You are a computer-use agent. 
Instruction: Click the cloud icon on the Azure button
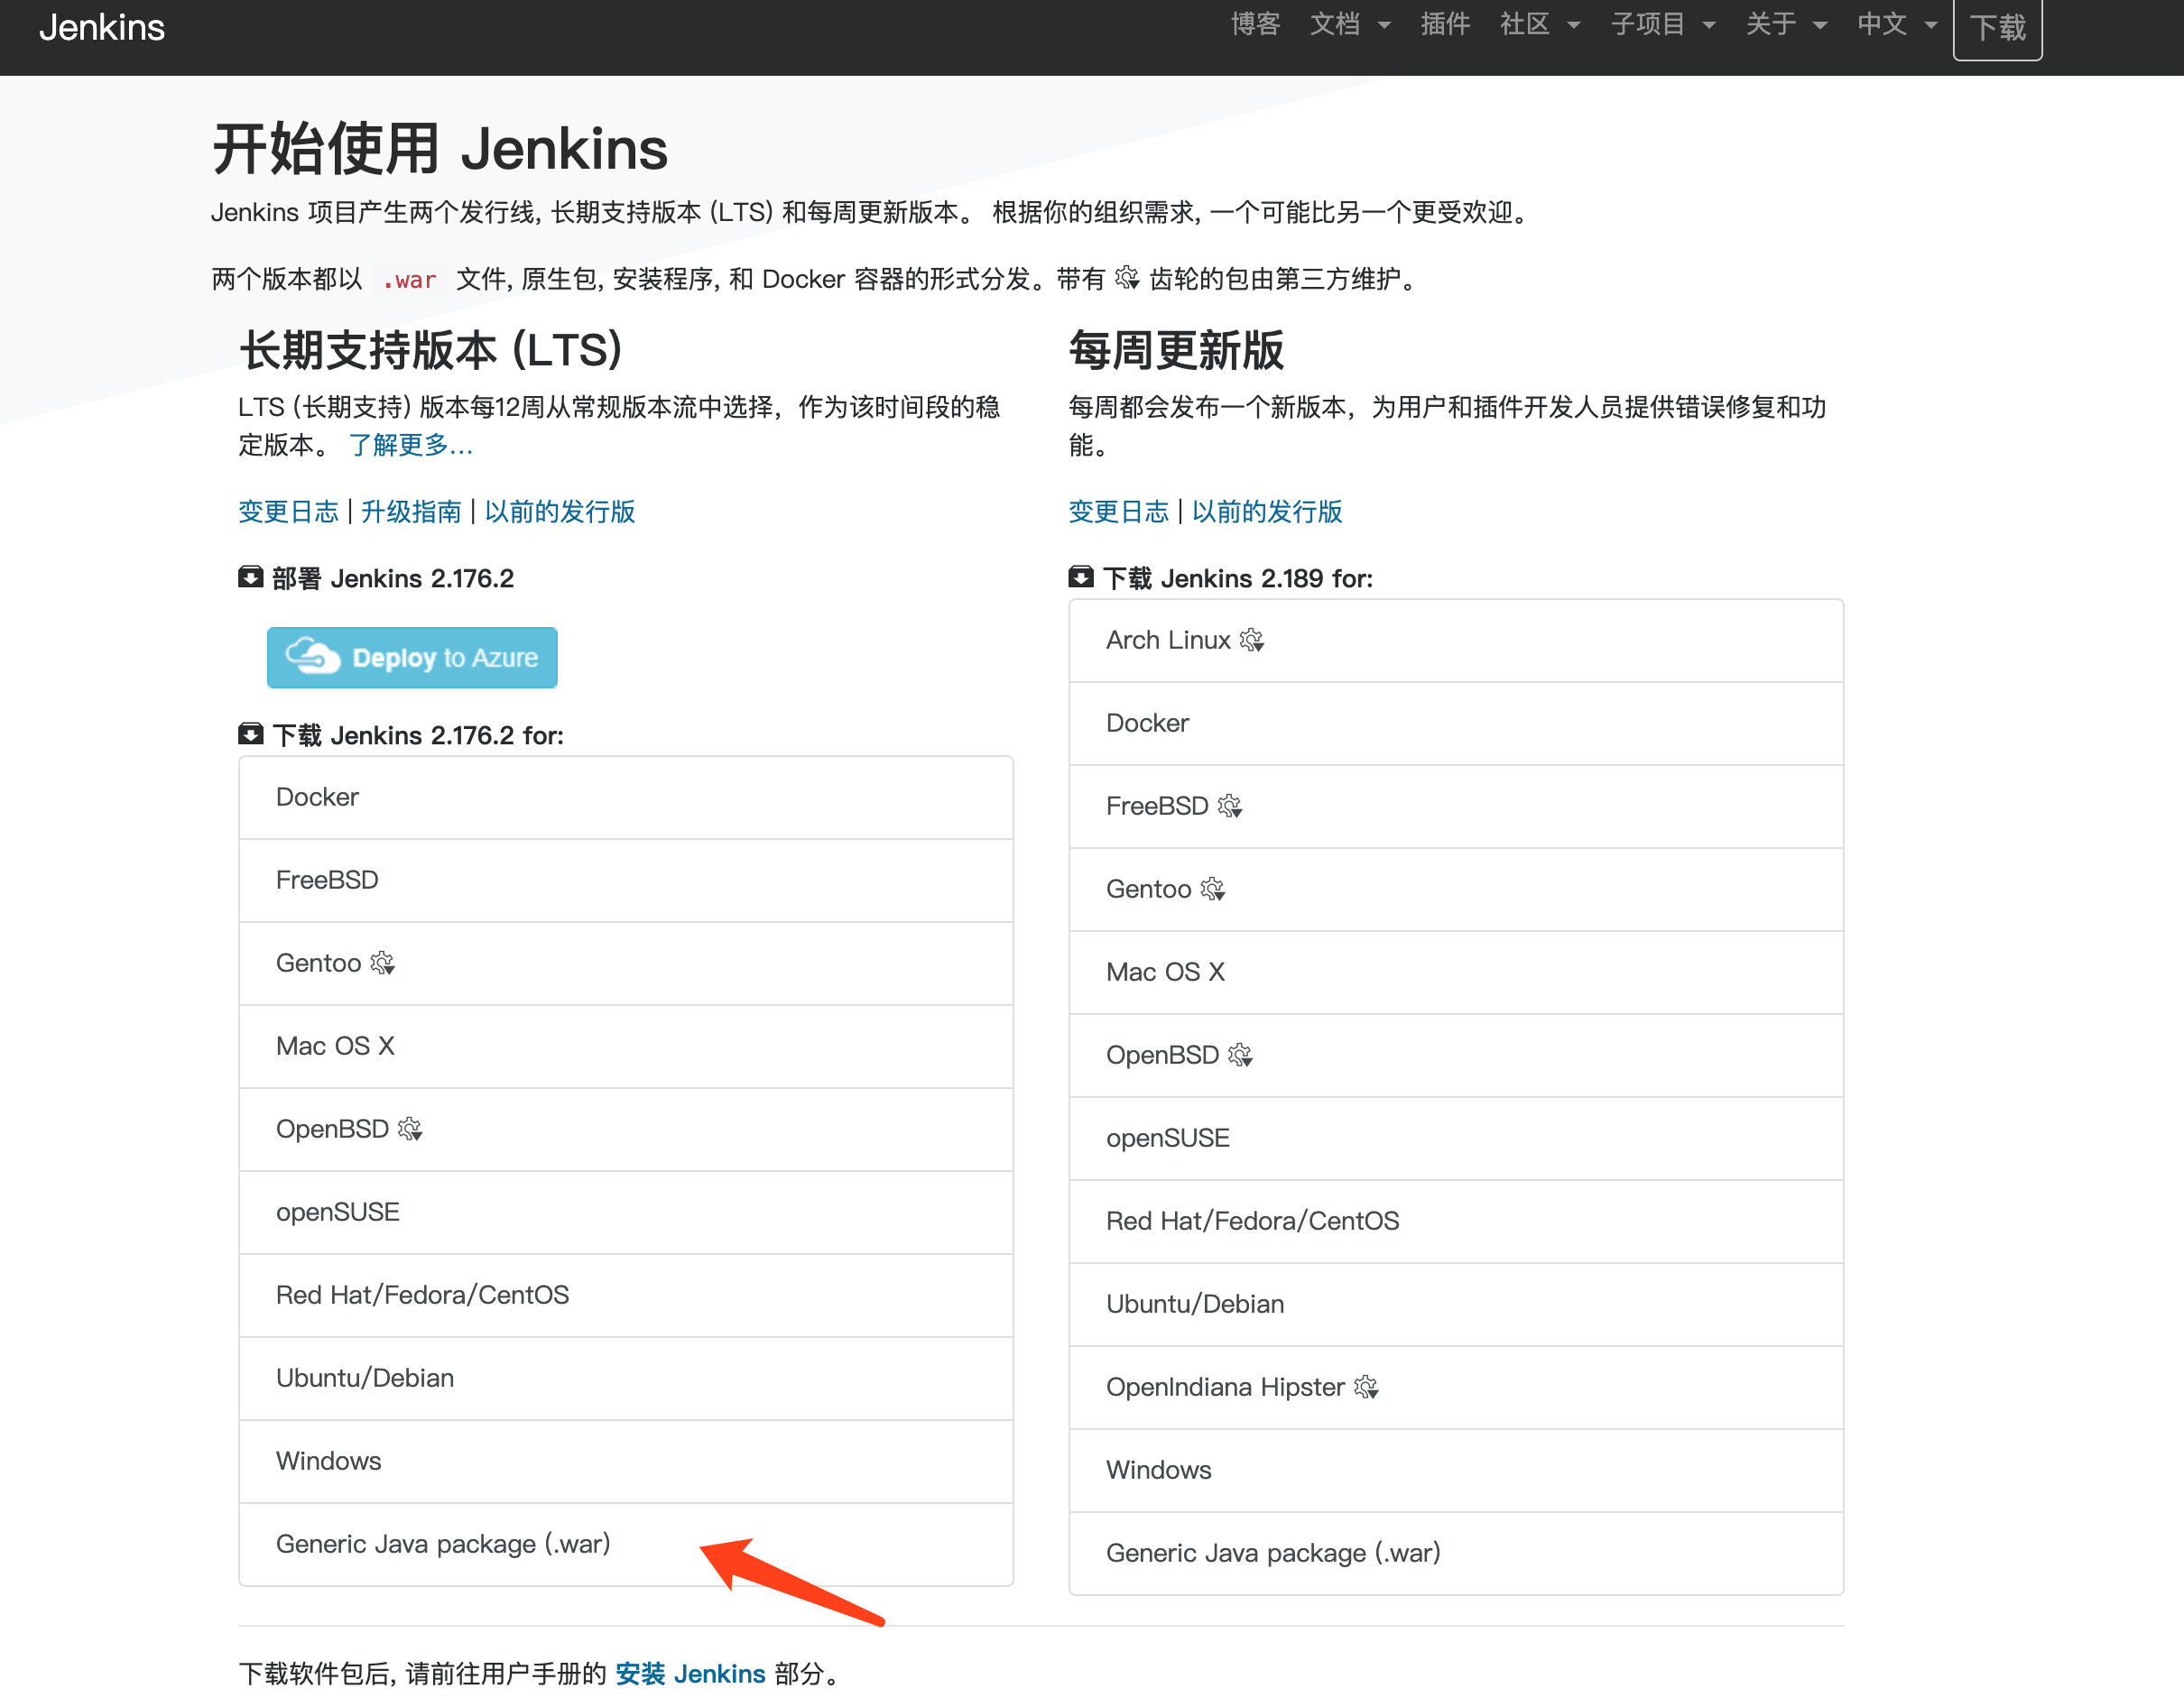(x=312, y=656)
